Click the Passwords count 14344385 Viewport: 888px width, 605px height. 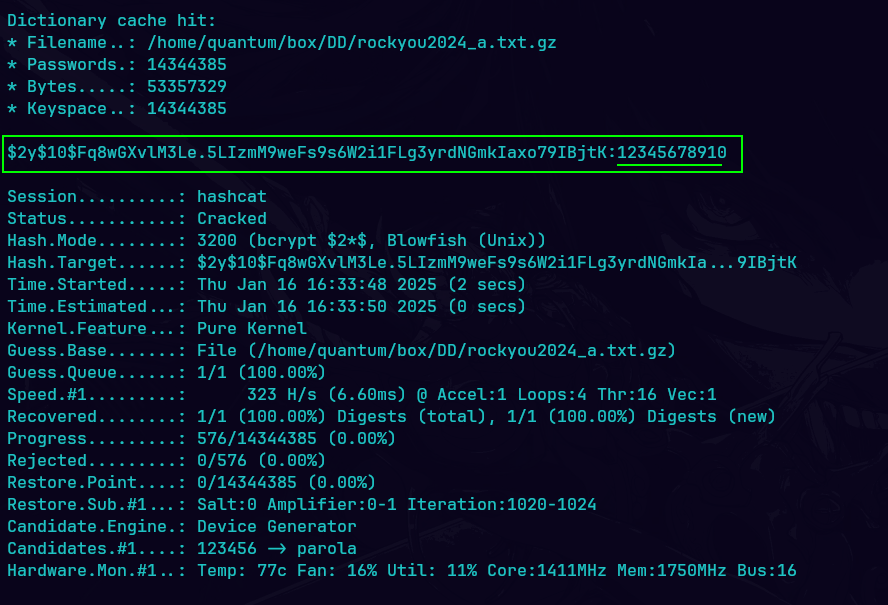coord(186,64)
